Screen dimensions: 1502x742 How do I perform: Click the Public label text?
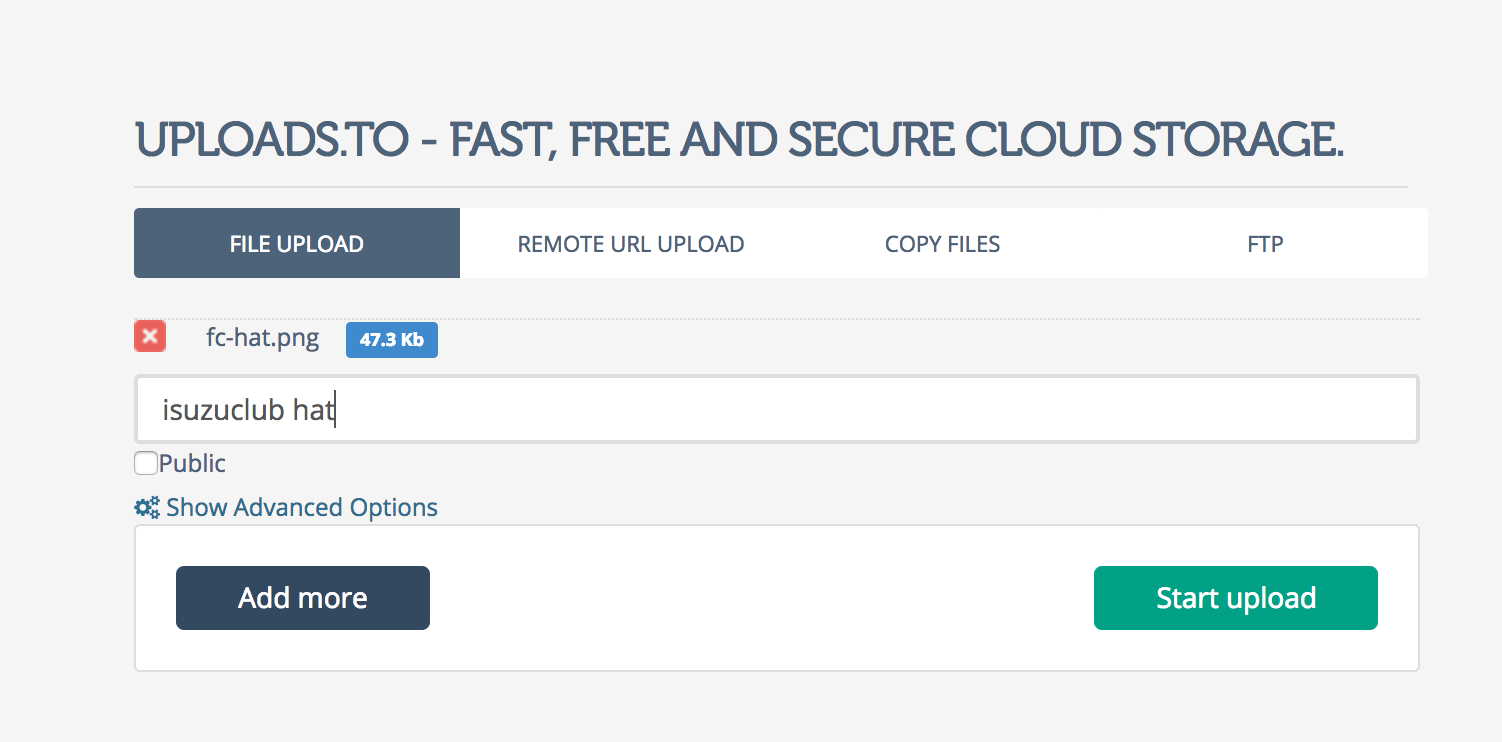192,463
